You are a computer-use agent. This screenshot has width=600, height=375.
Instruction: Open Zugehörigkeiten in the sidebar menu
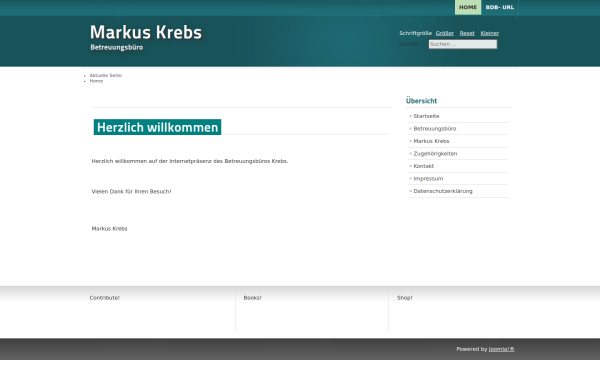pos(435,153)
